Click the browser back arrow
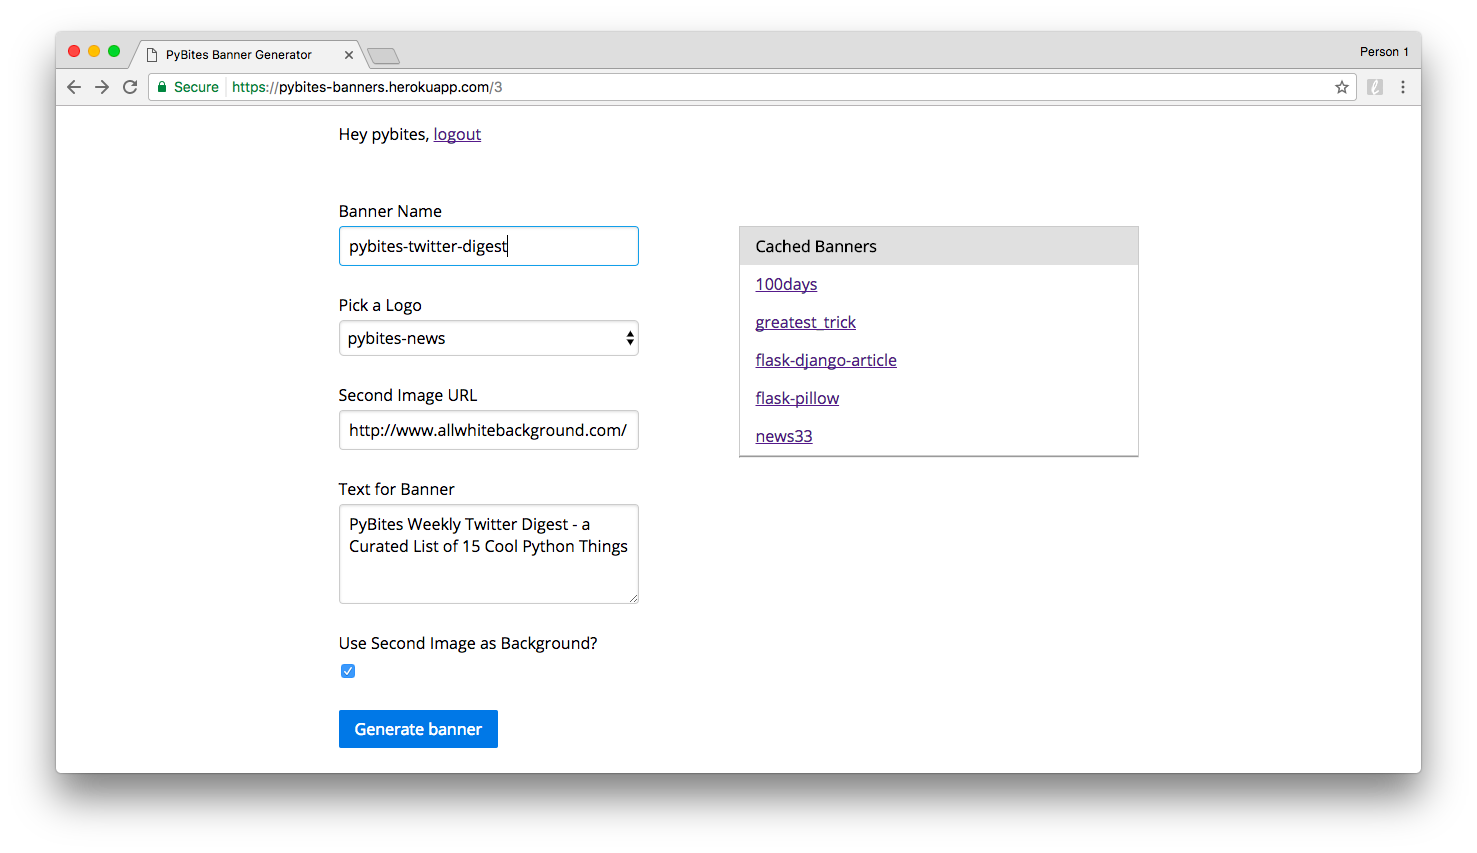Image resolution: width=1477 pixels, height=853 pixels. coord(74,87)
